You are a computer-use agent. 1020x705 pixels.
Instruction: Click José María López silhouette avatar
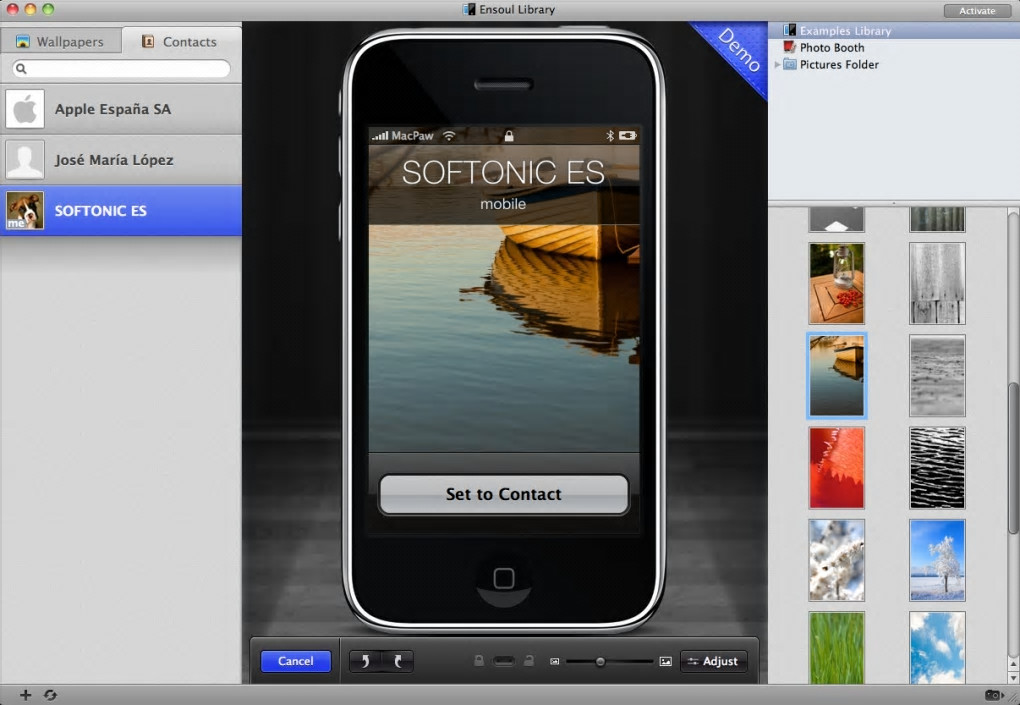[25, 159]
